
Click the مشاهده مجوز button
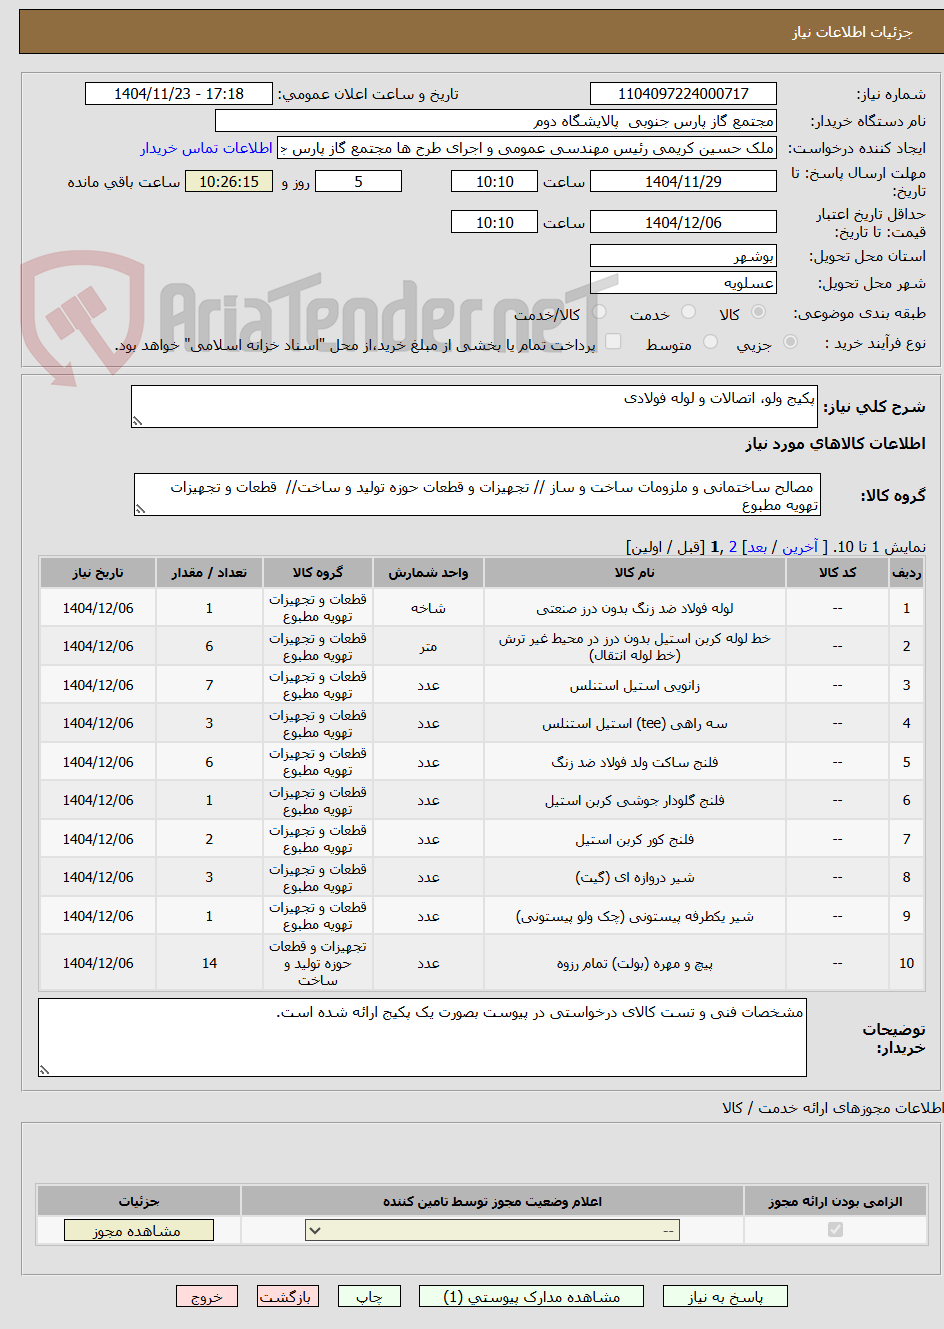138,1230
